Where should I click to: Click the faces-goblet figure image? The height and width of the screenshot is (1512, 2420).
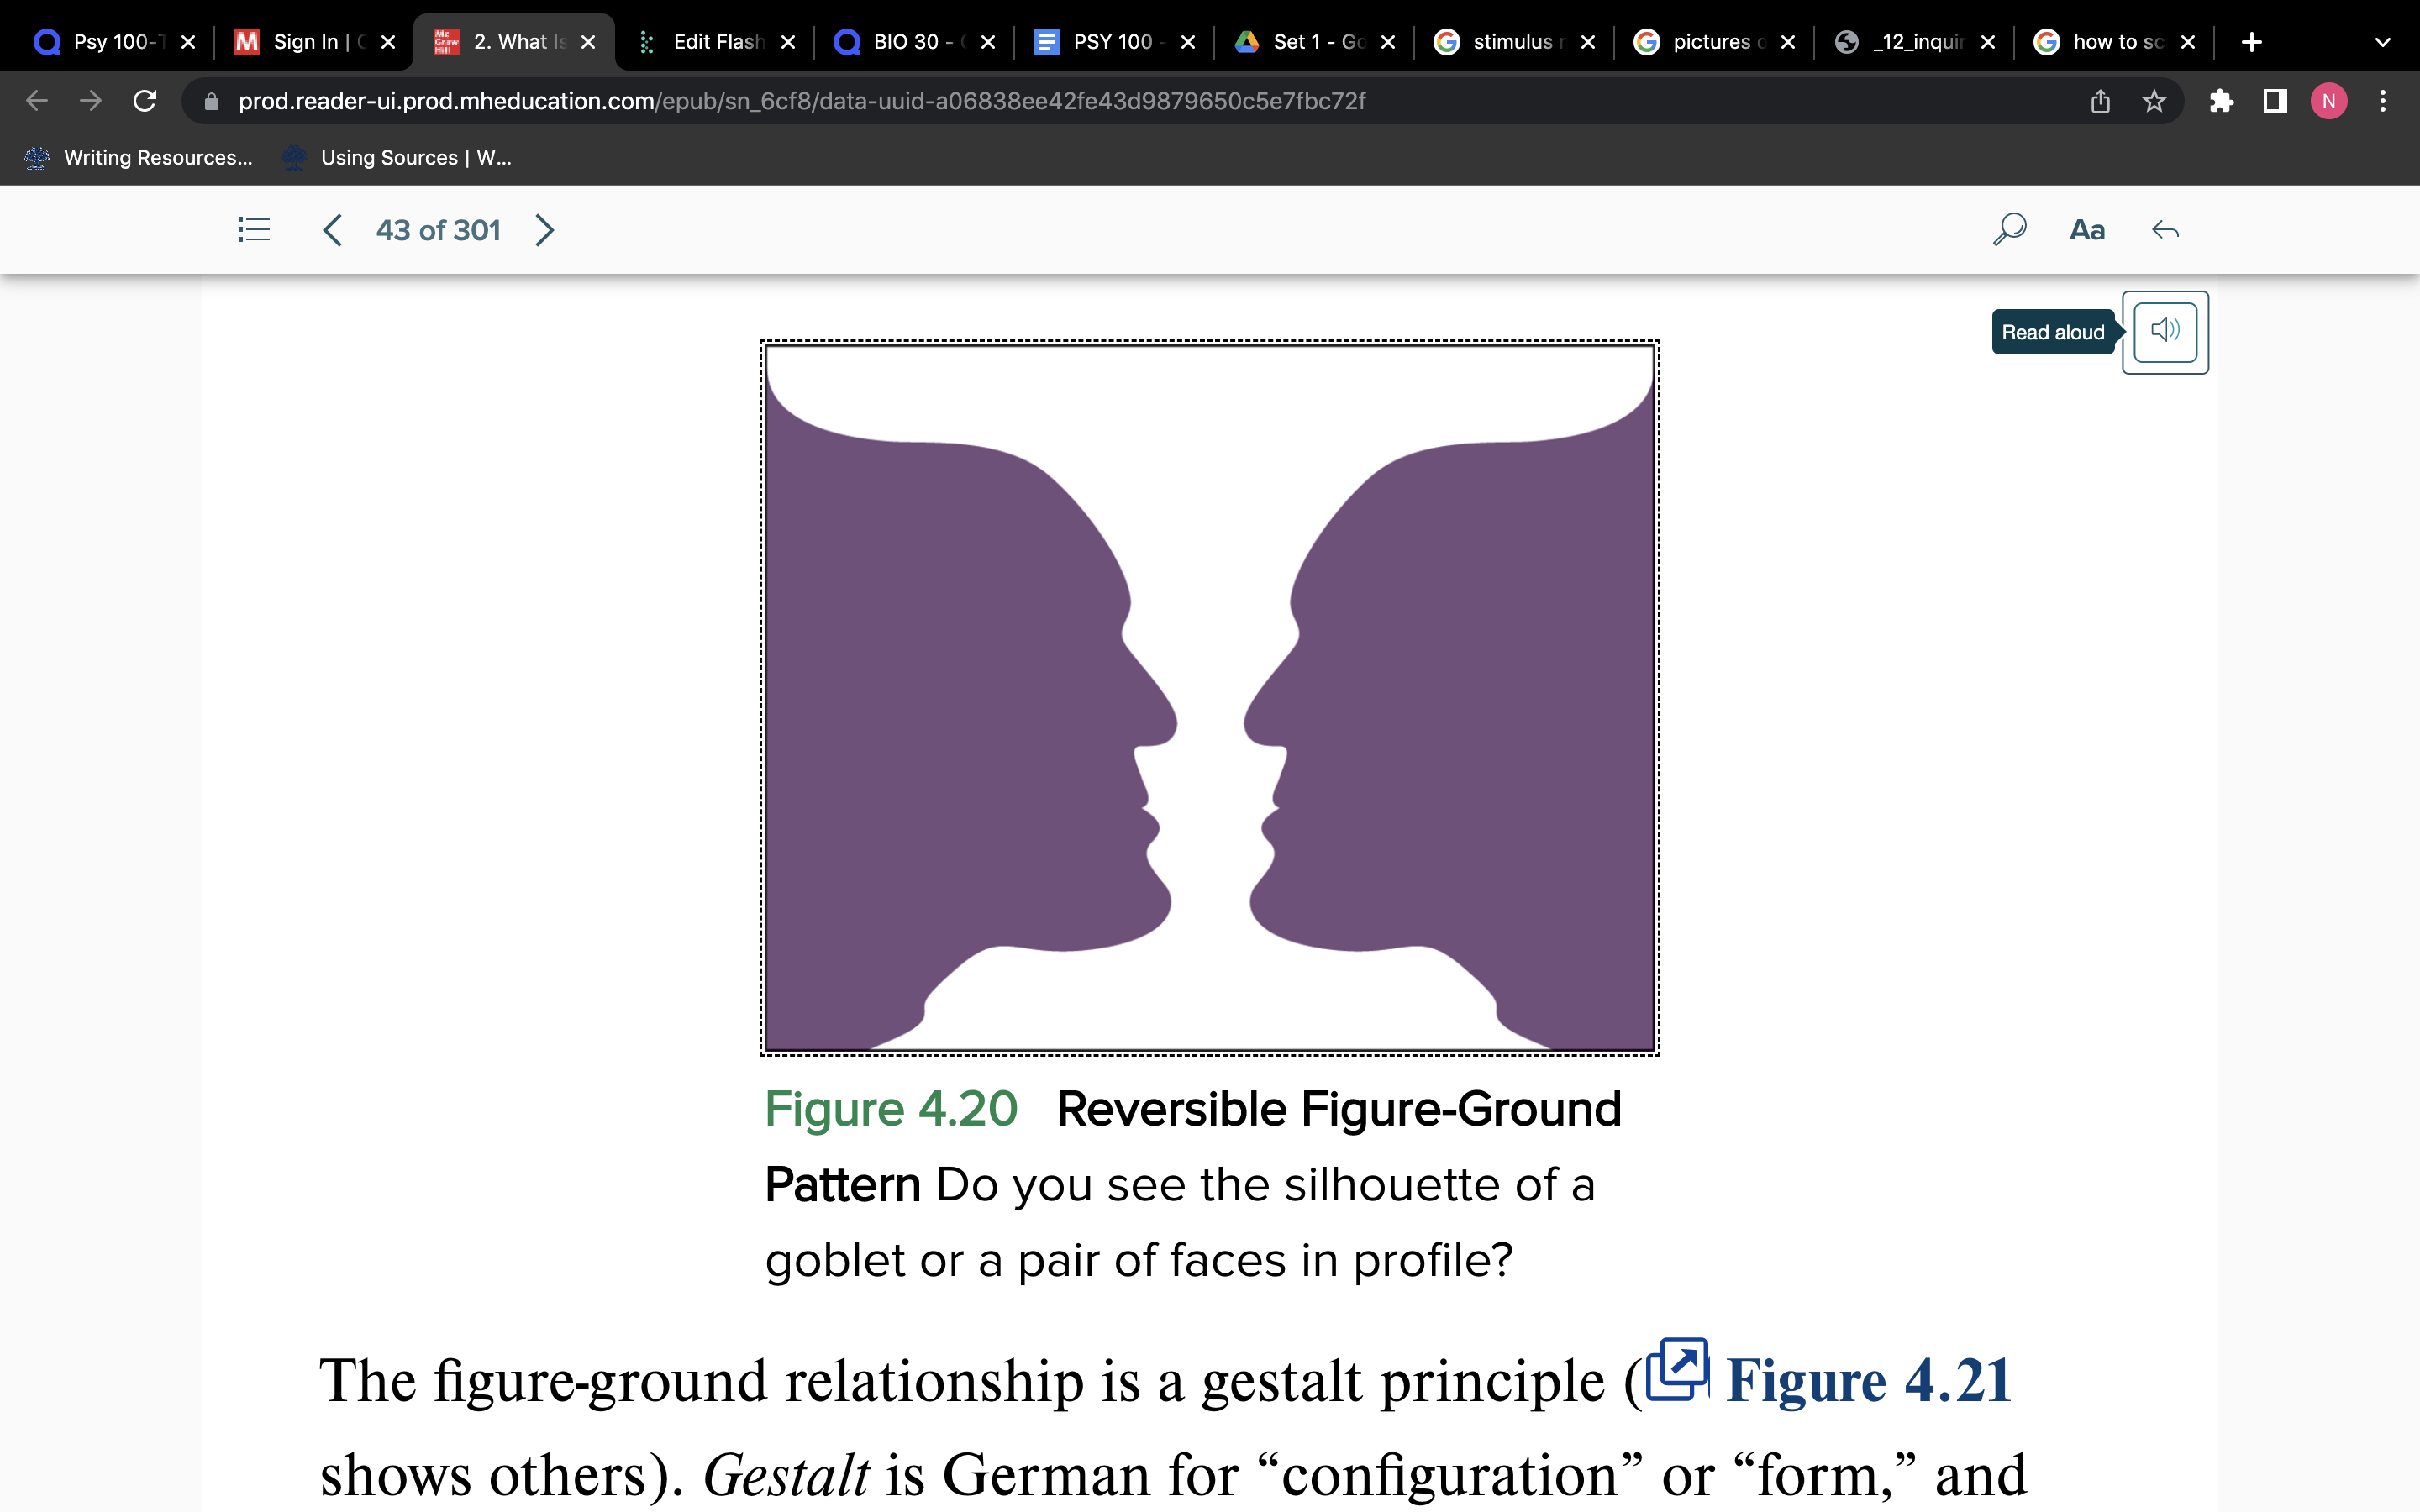(x=1209, y=697)
